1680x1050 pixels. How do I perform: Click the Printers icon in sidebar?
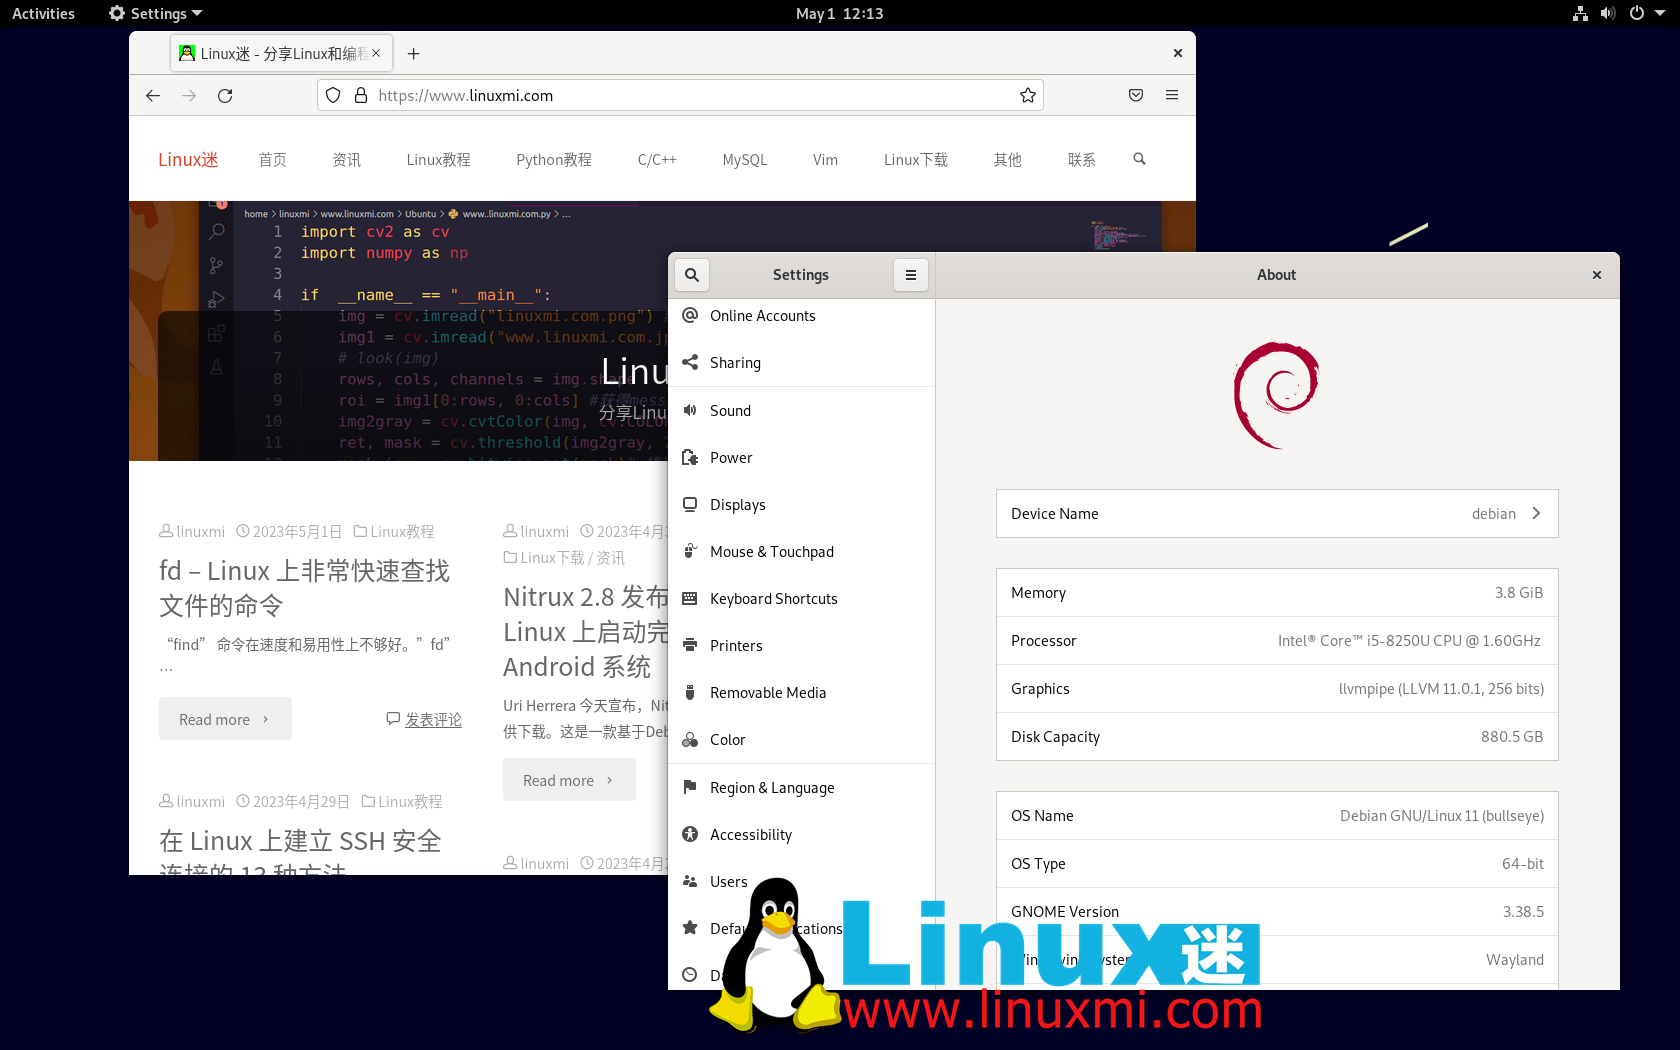(690, 646)
